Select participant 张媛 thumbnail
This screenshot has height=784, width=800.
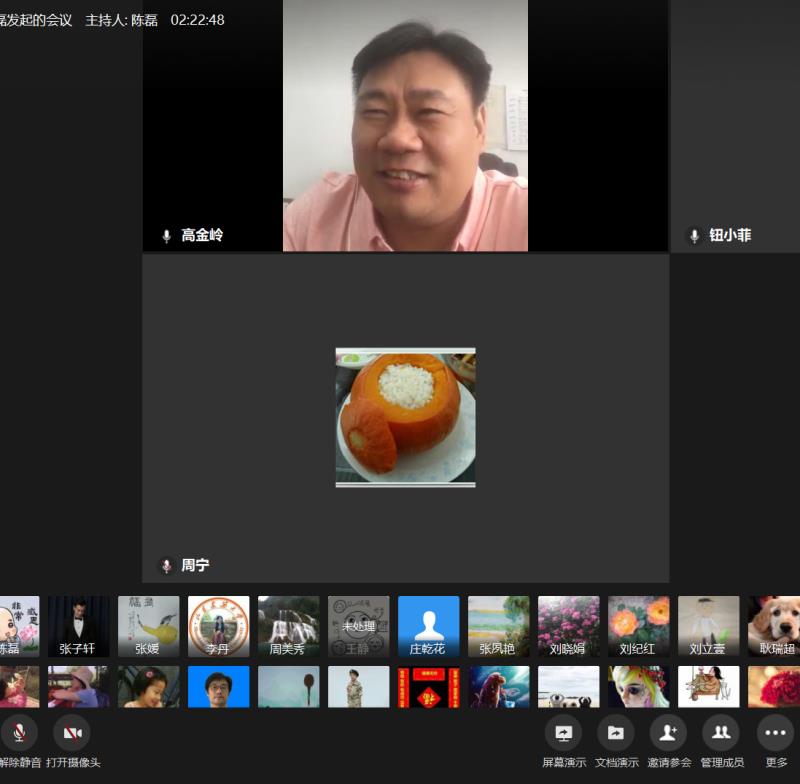click(148, 626)
